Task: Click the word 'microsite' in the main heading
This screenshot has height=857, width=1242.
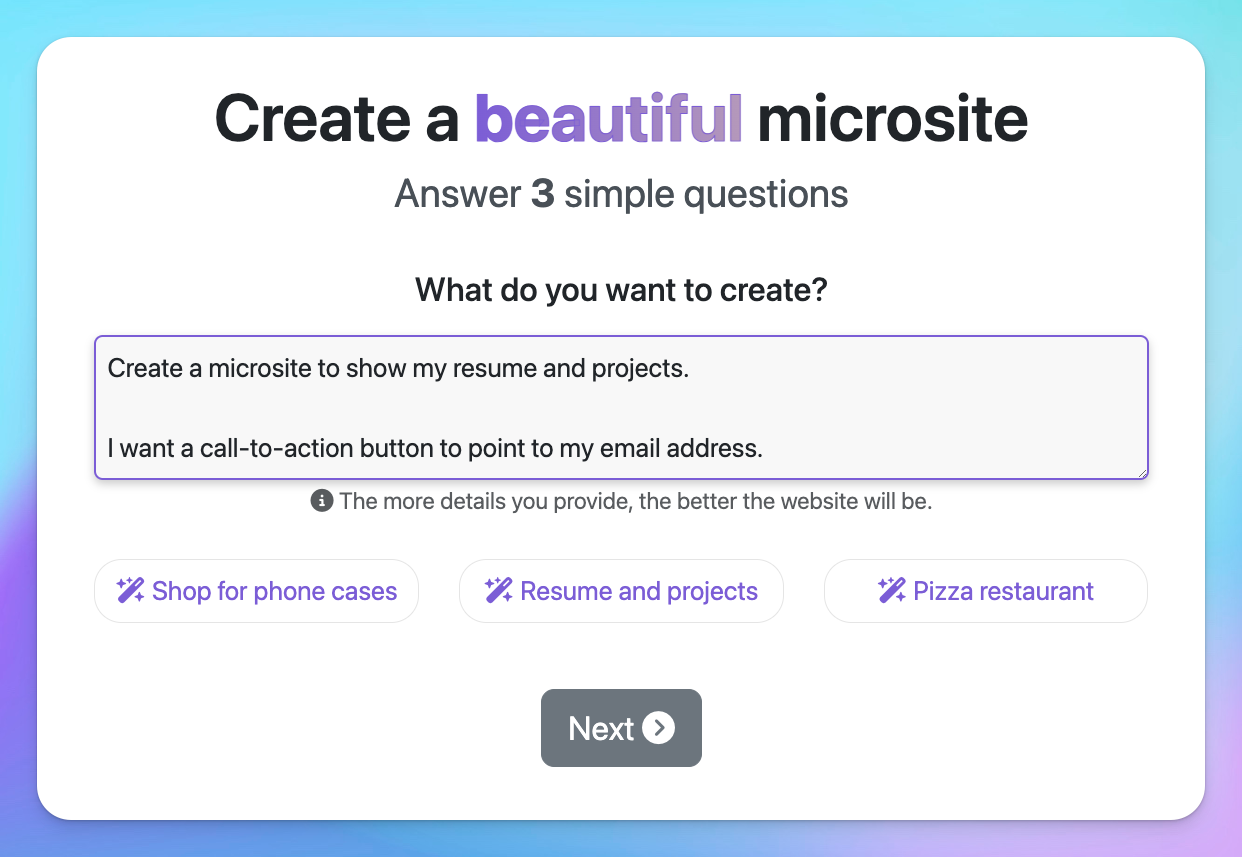Action: tap(893, 118)
